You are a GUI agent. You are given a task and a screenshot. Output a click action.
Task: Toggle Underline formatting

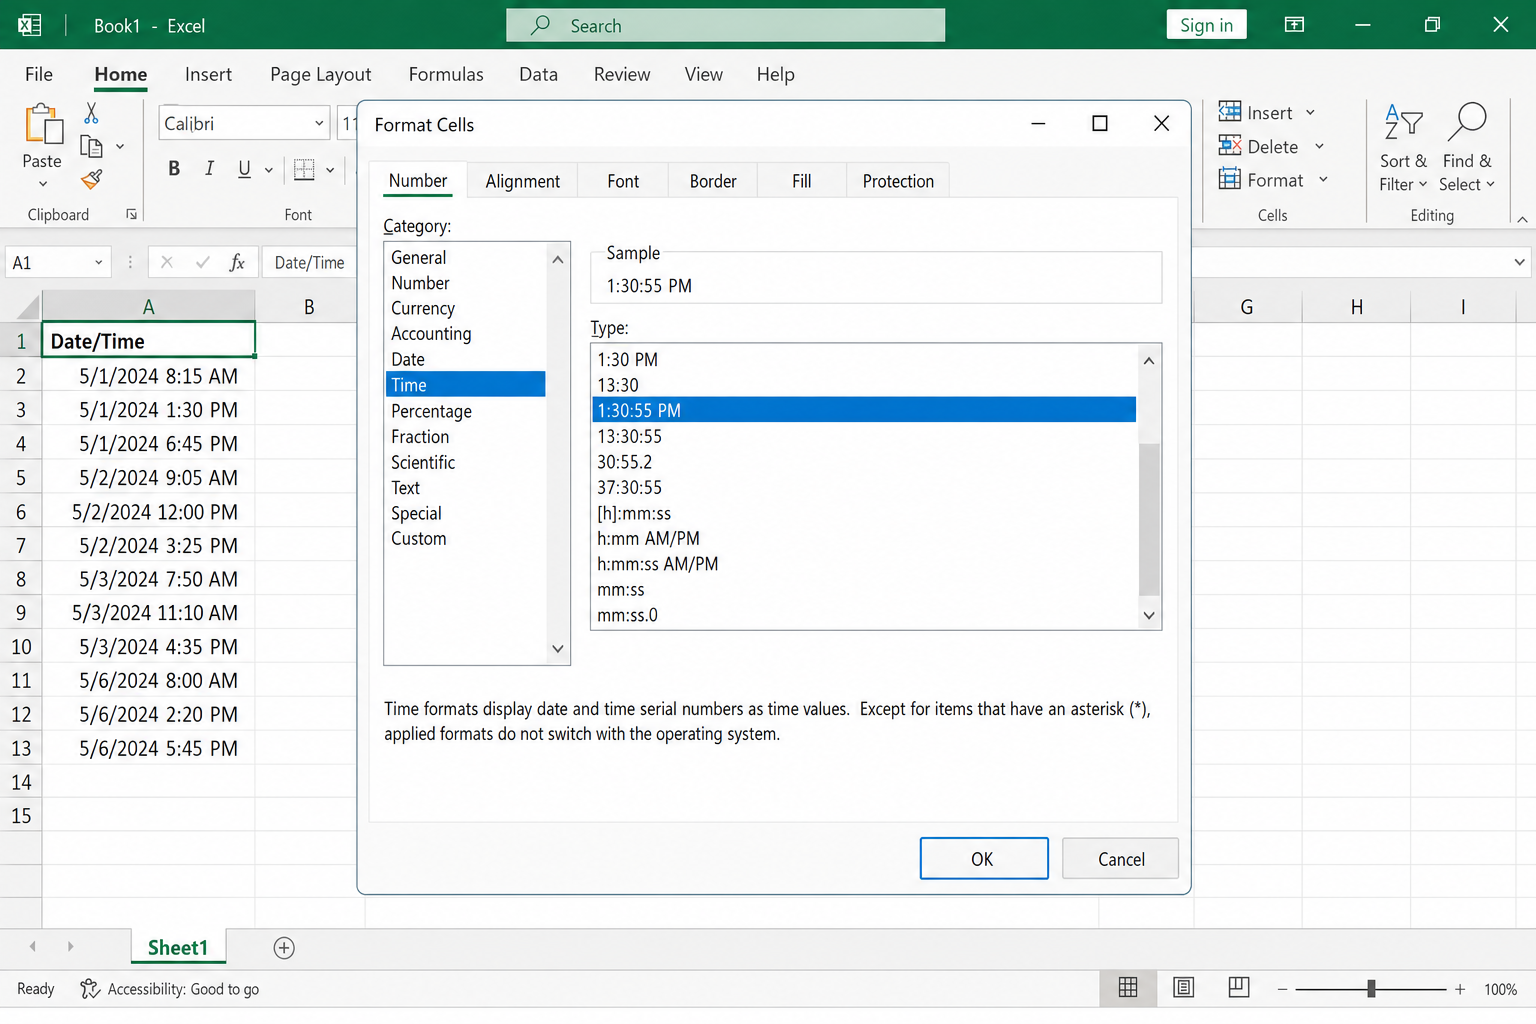click(244, 169)
